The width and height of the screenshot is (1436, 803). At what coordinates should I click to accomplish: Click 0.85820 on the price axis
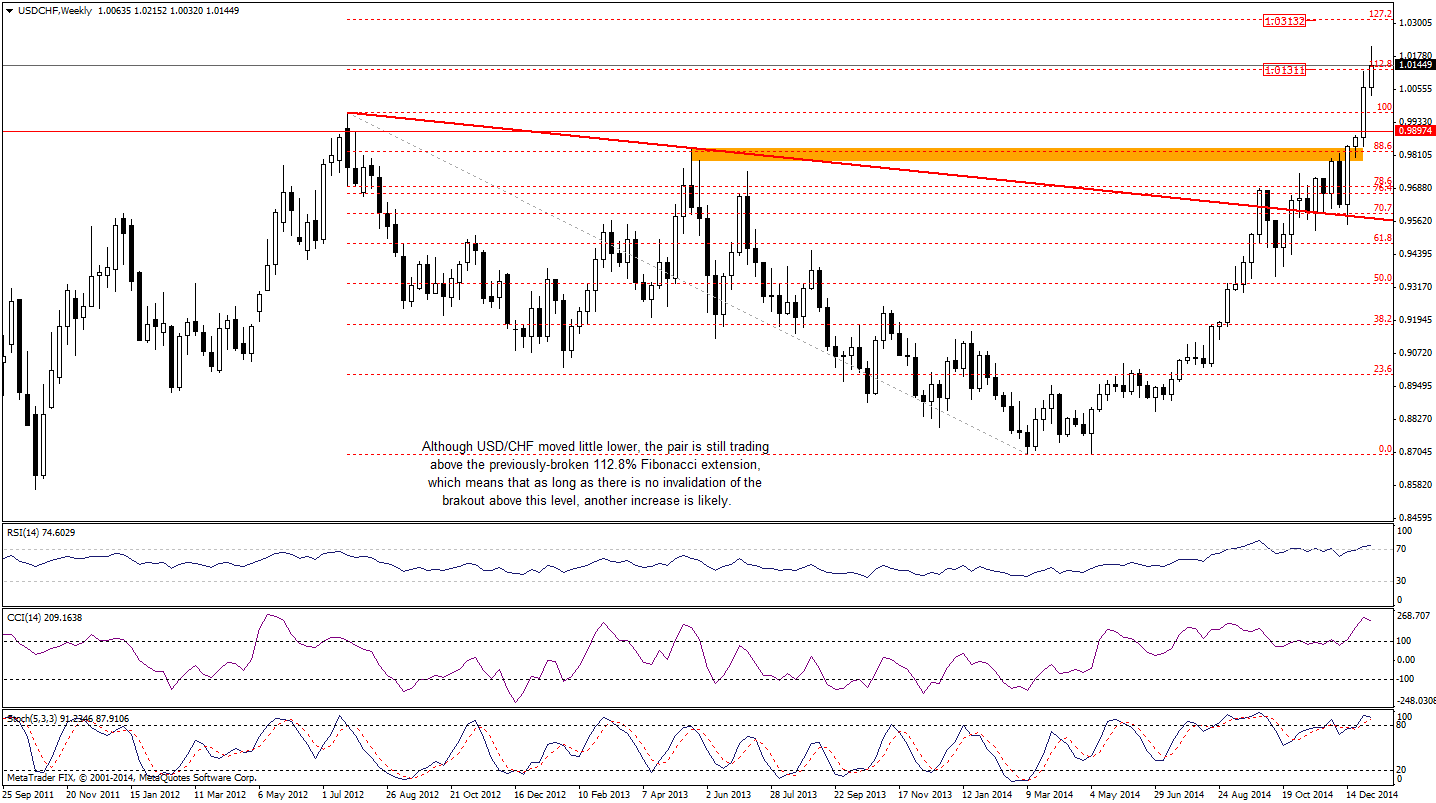pos(1417,484)
